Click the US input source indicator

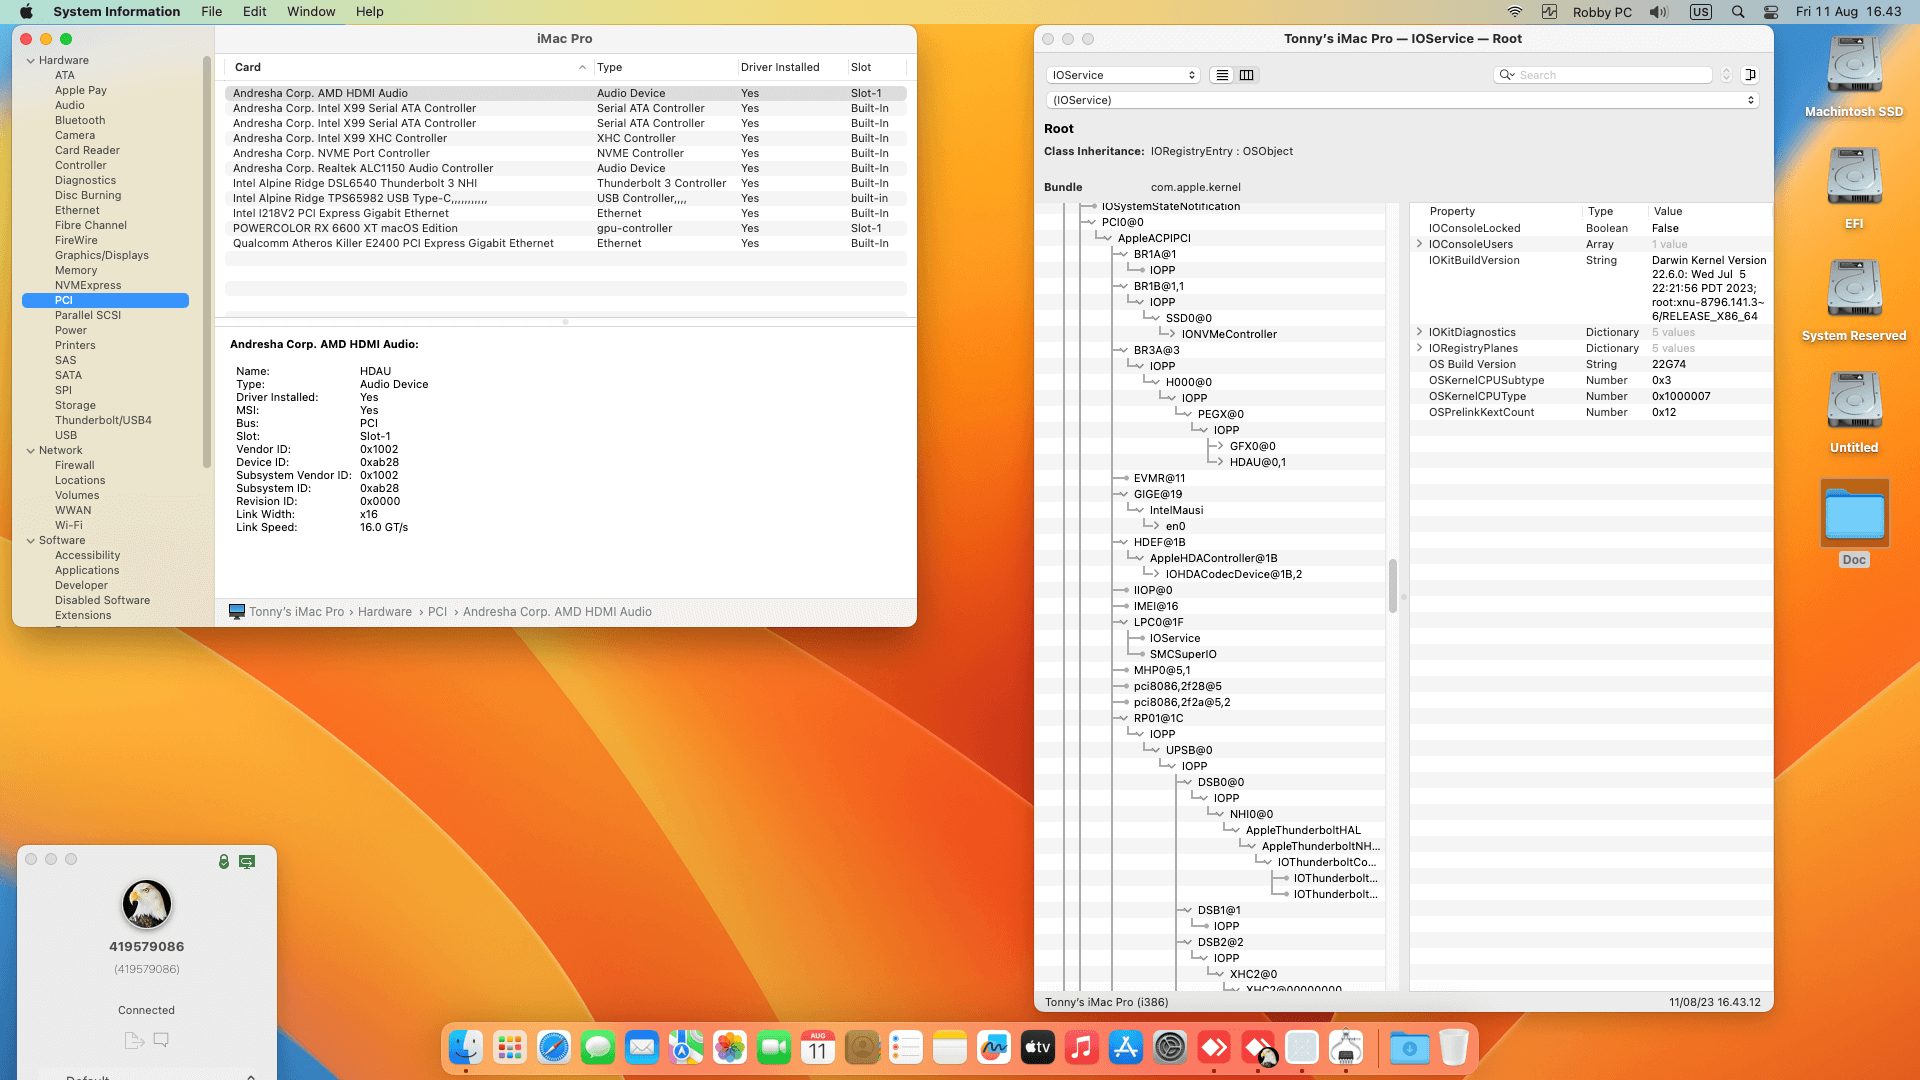[1700, 12]
